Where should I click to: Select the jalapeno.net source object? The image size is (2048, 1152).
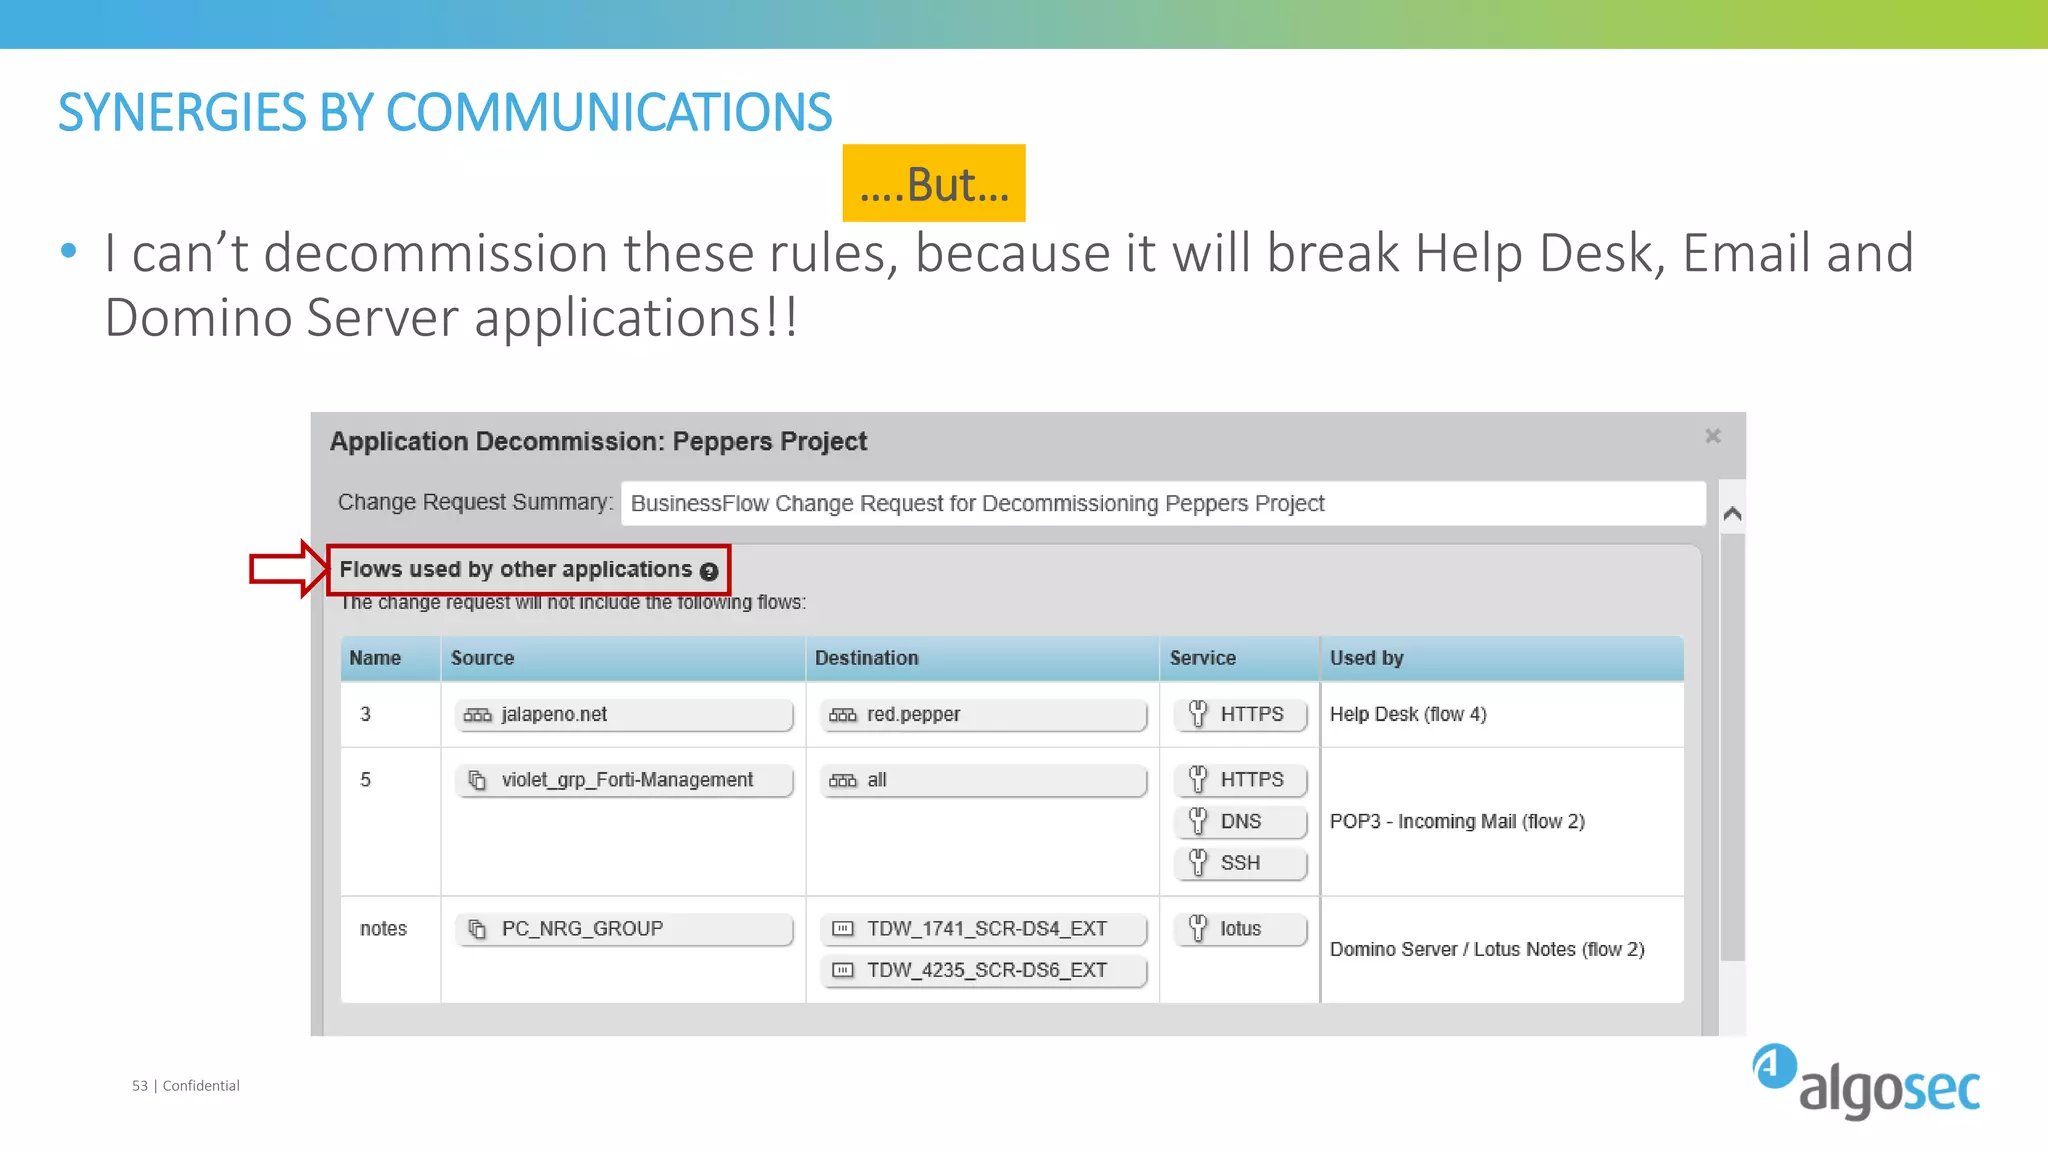(624, 715)
